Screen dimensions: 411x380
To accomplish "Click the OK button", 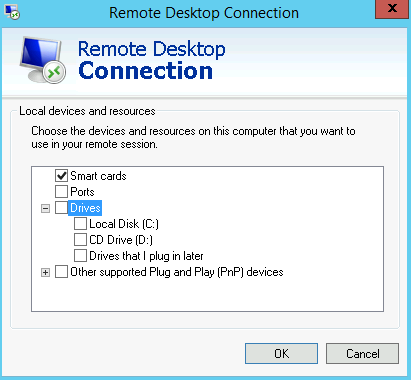I will [x=281, y=354].
